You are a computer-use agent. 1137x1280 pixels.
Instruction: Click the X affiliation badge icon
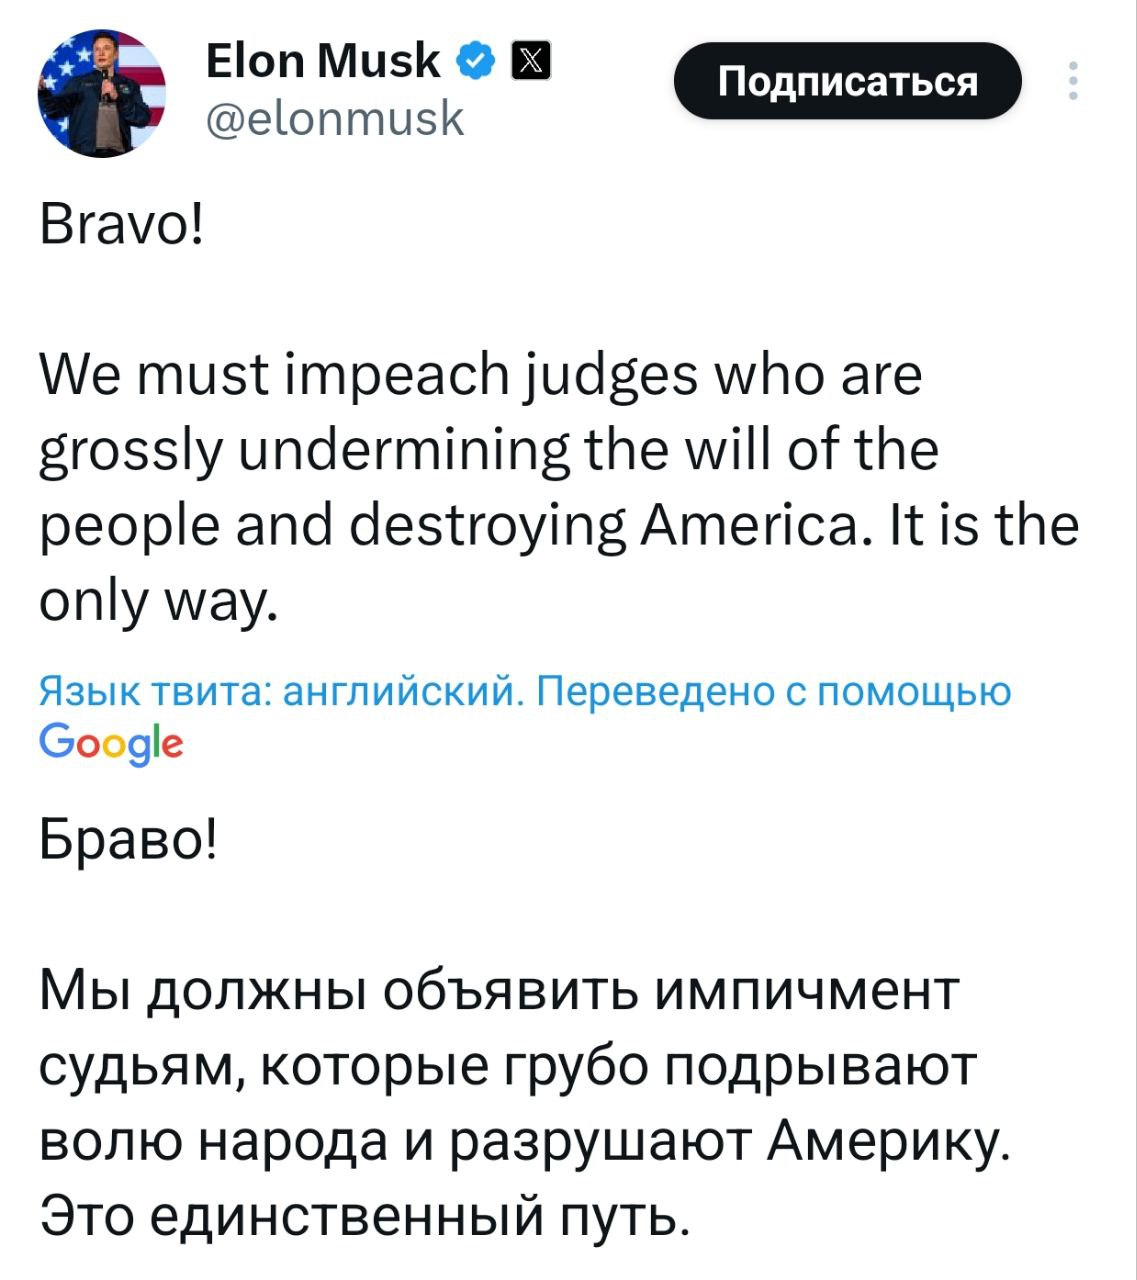point(531,62)
